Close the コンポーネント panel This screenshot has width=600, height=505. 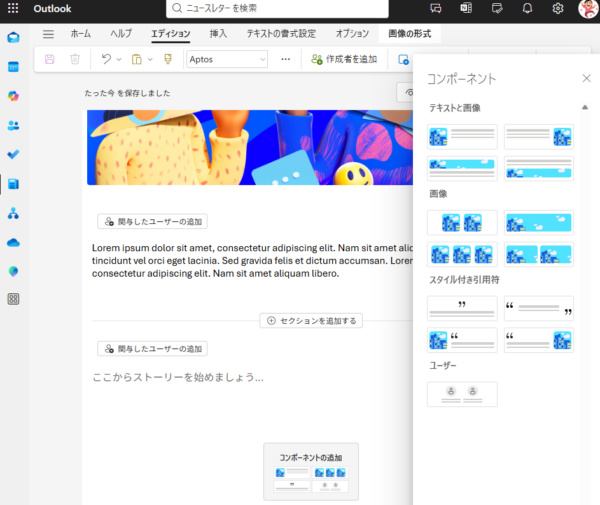click(x=586, y=78)
